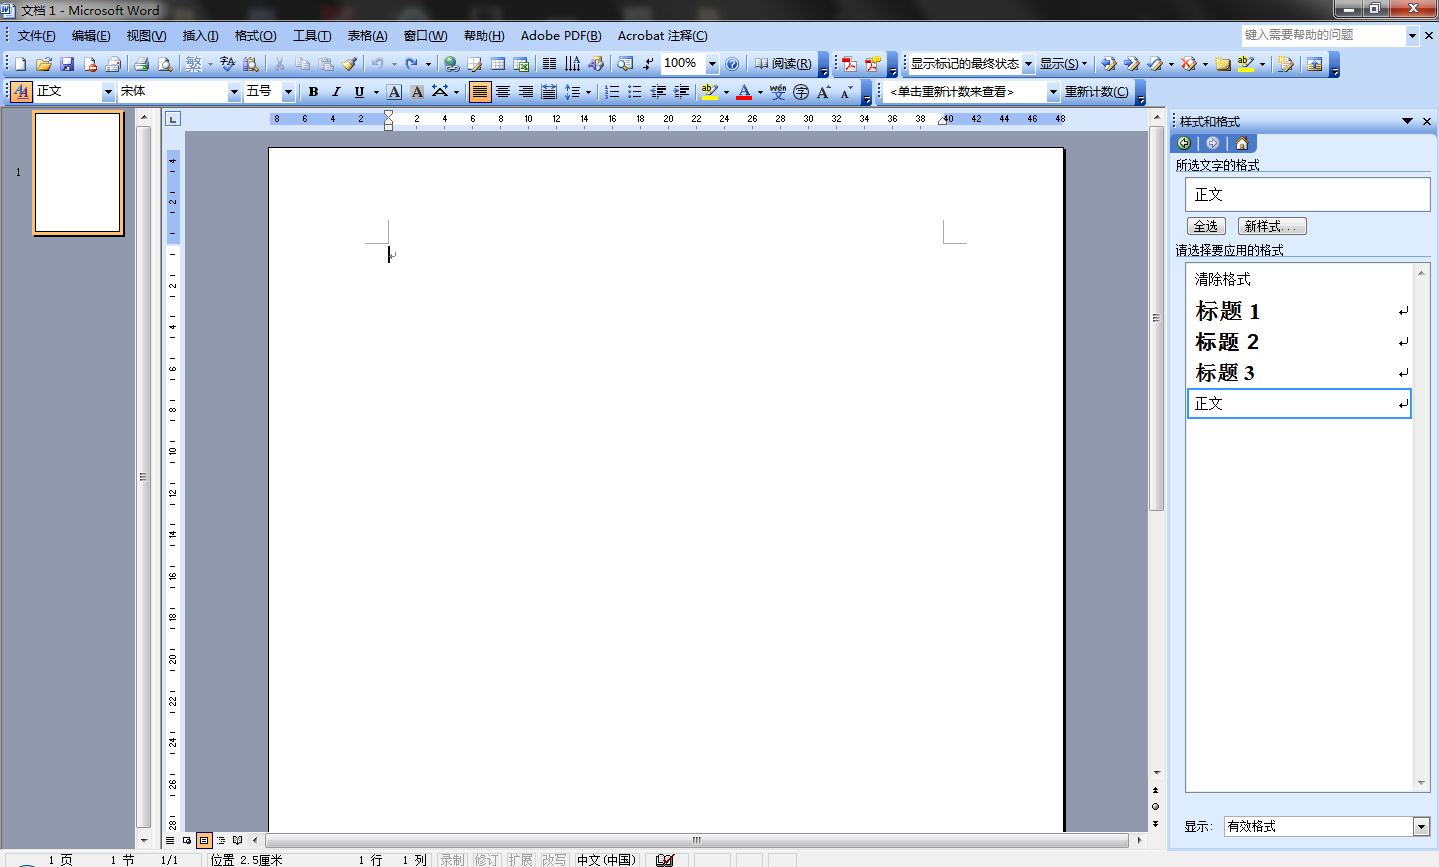Screen dimensions: 1439x867
Task: Click the decrease indent icon
Action: pos(658,92)
